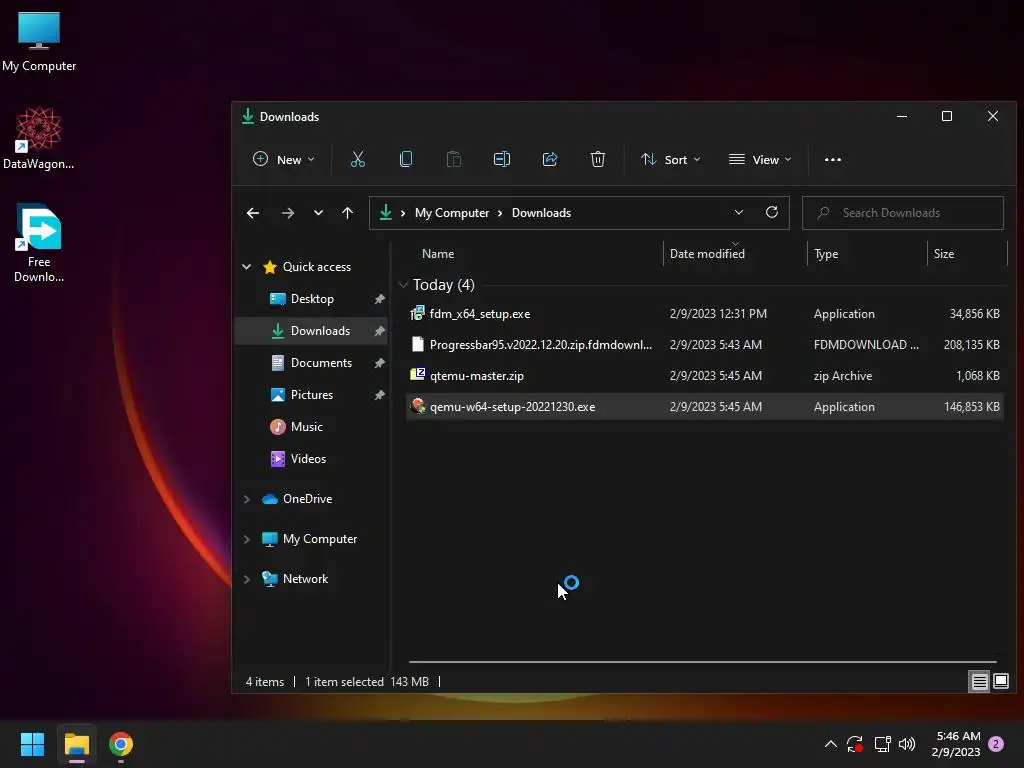Click the Delete trash icon in toolbar
This screenshot has width=1024, height=768.
598,159
